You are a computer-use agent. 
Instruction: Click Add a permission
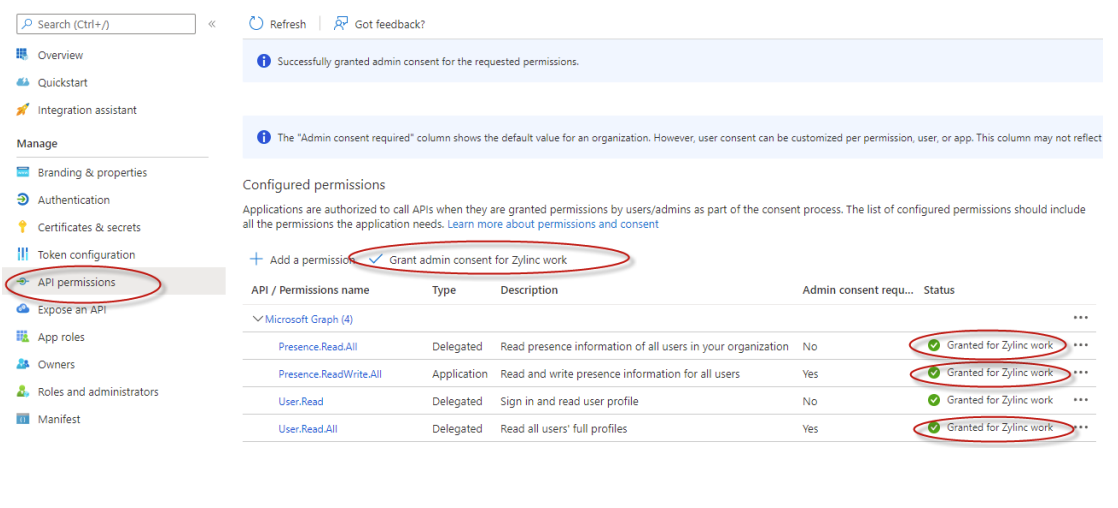pyautogui.click(x=302, y=260)
